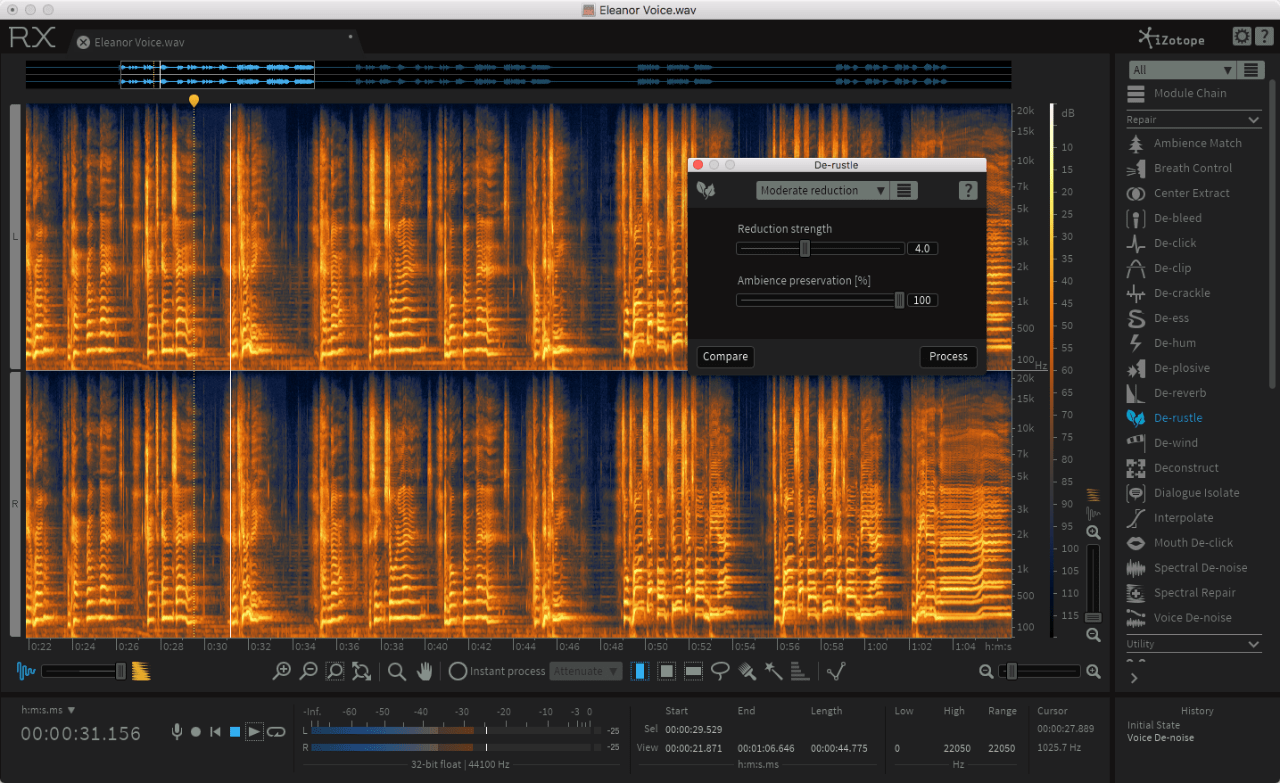This screenshot has width=1280, height=783.
Task: Start recording with the microphone icon
Action: [177, 732]
